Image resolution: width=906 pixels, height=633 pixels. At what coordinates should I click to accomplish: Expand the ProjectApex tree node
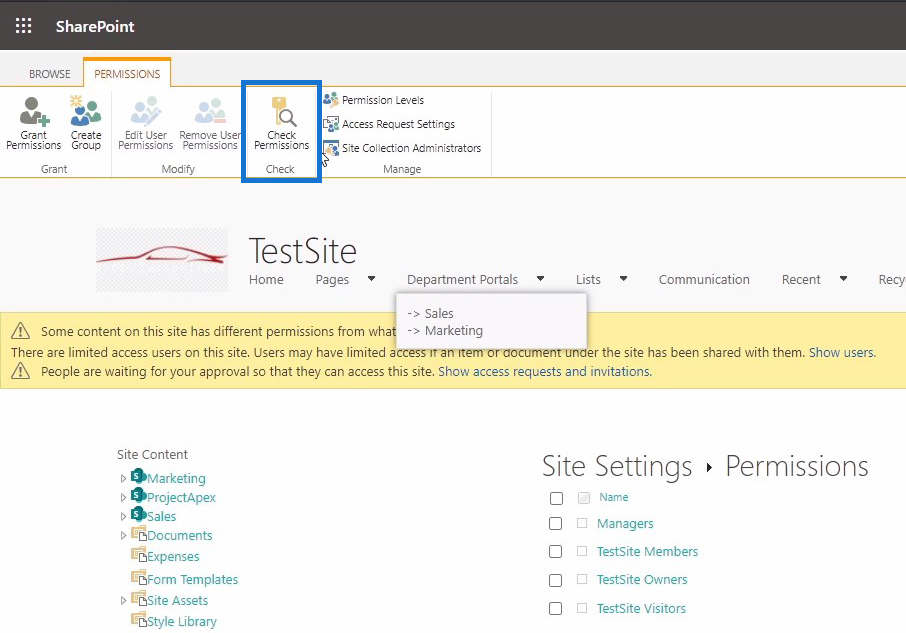123,497
